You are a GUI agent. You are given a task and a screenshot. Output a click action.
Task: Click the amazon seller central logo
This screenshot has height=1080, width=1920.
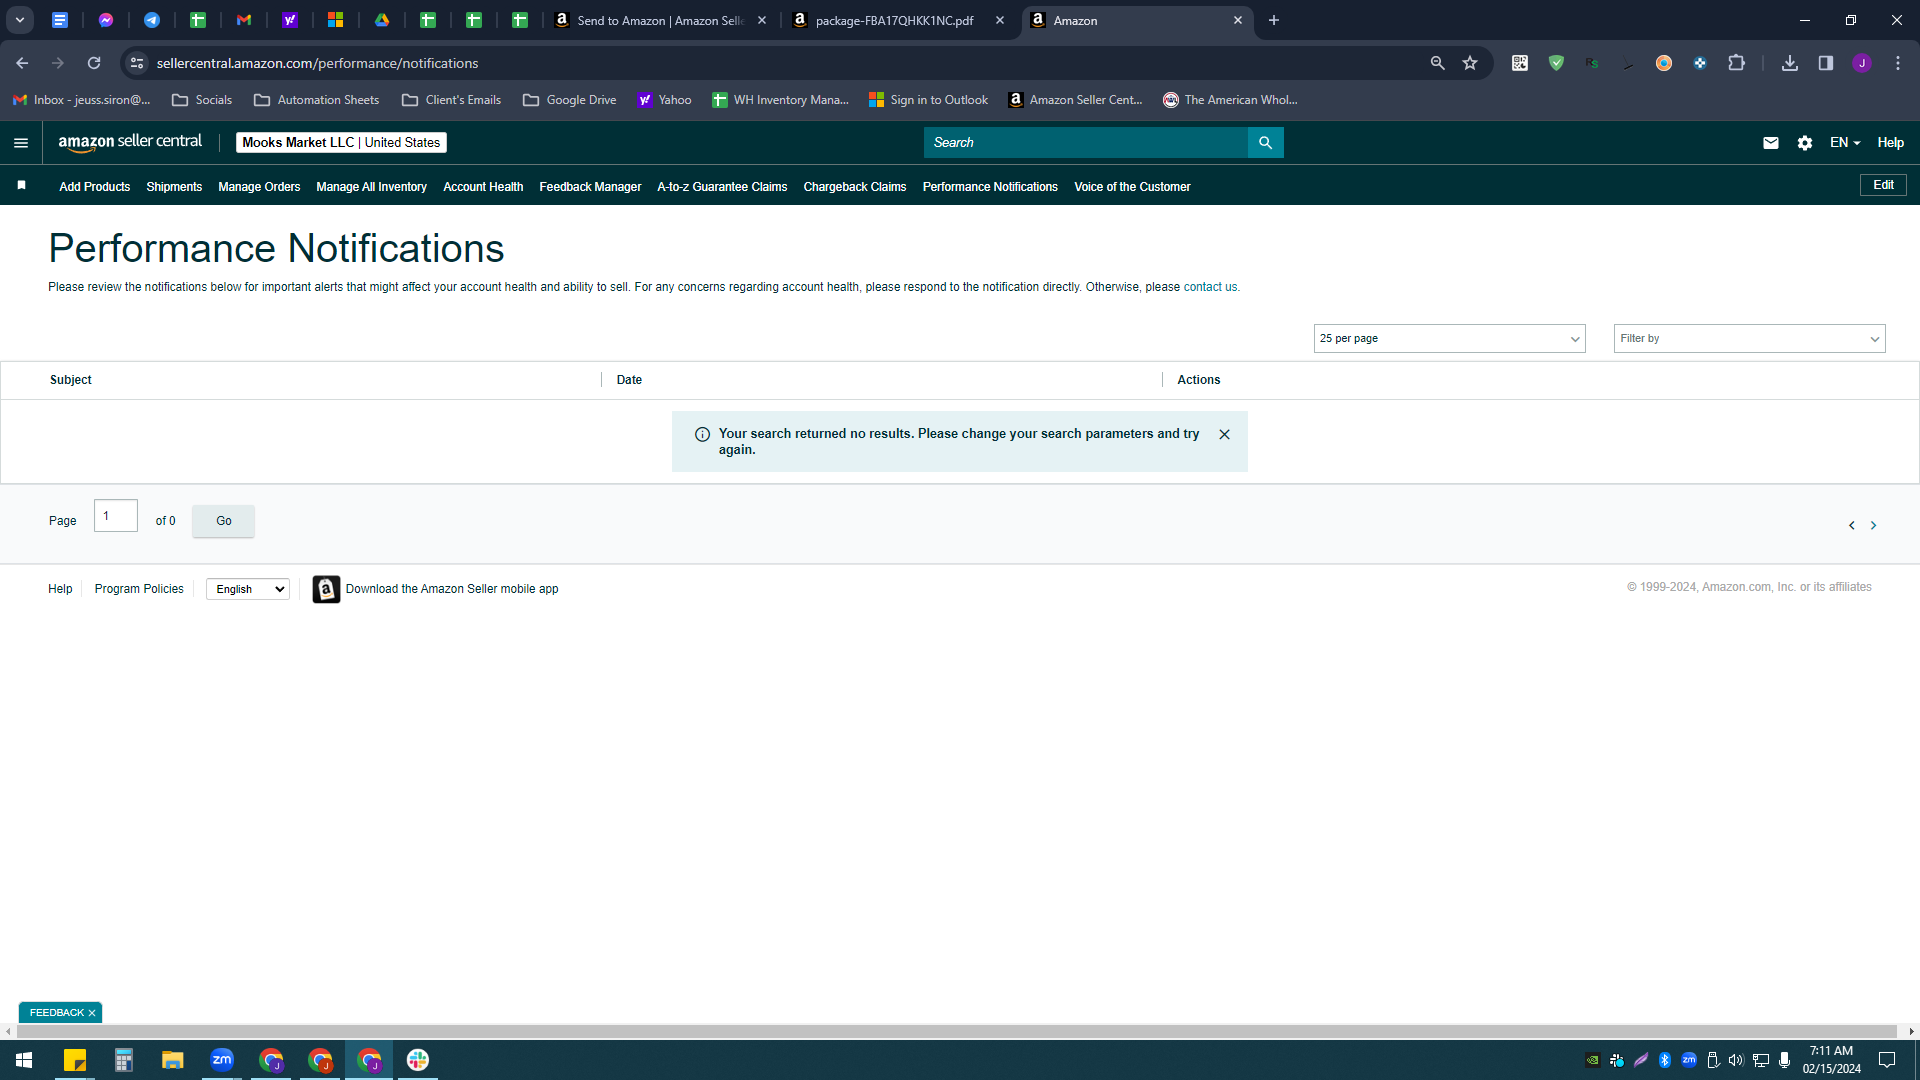point(130,142)
